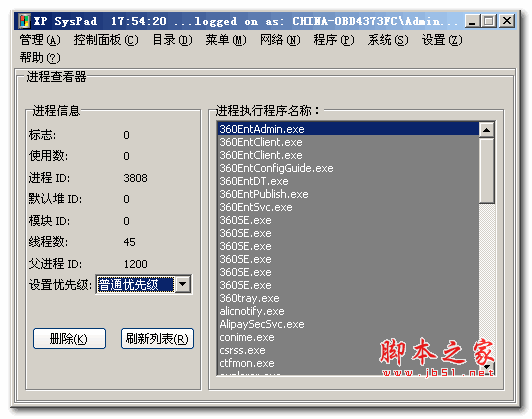The image size is (532, 419).
Task: Select csrss.exe in process list
Action: (348, 350)
